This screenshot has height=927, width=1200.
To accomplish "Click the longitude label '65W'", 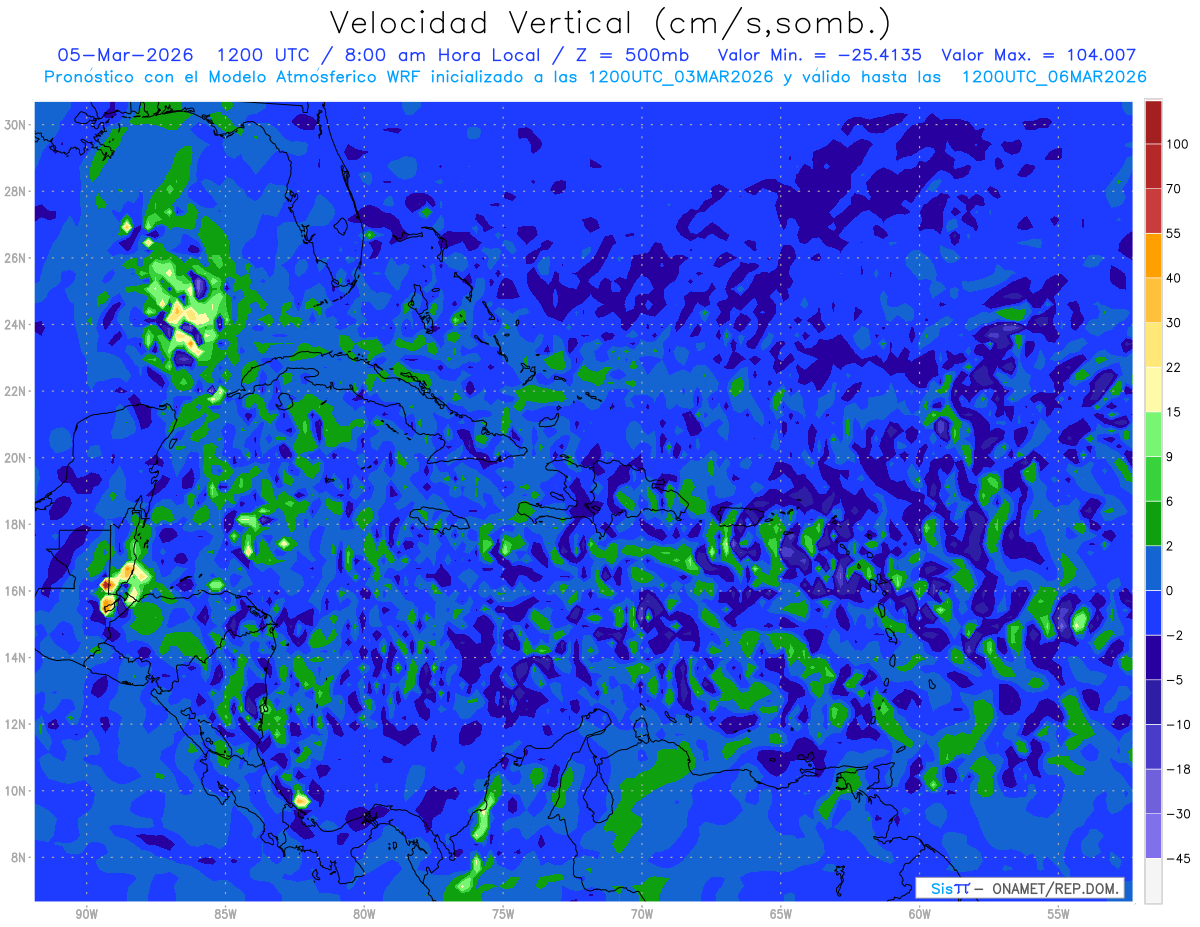I will point(781,914).
